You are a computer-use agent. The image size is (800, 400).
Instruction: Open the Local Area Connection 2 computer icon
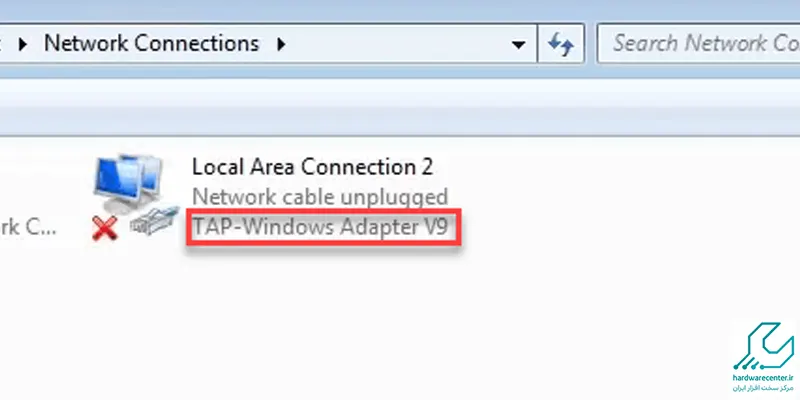pos(129,183)
